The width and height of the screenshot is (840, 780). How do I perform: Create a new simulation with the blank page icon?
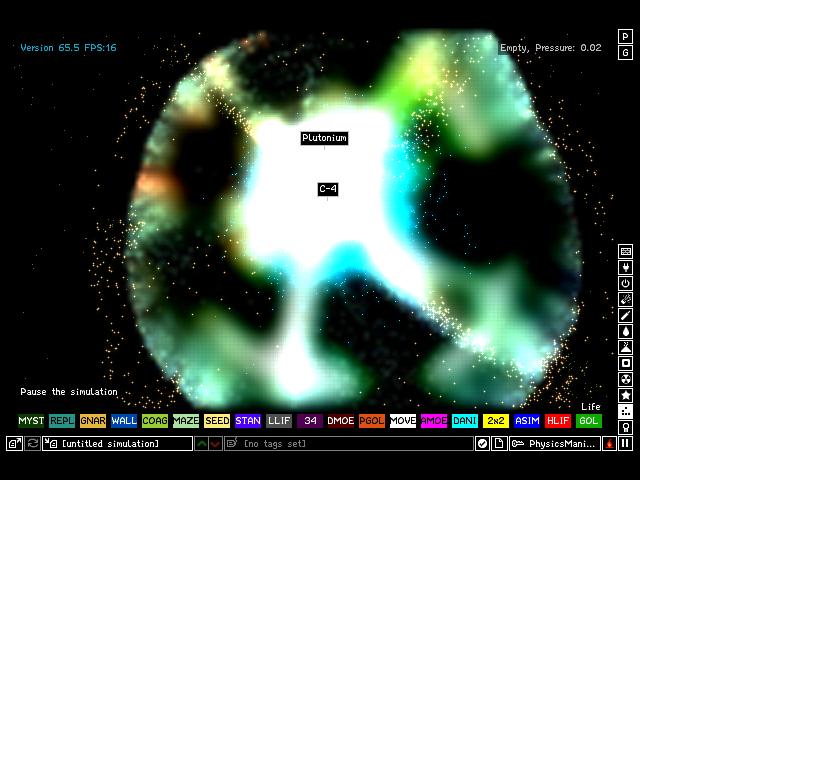(499, 444)
